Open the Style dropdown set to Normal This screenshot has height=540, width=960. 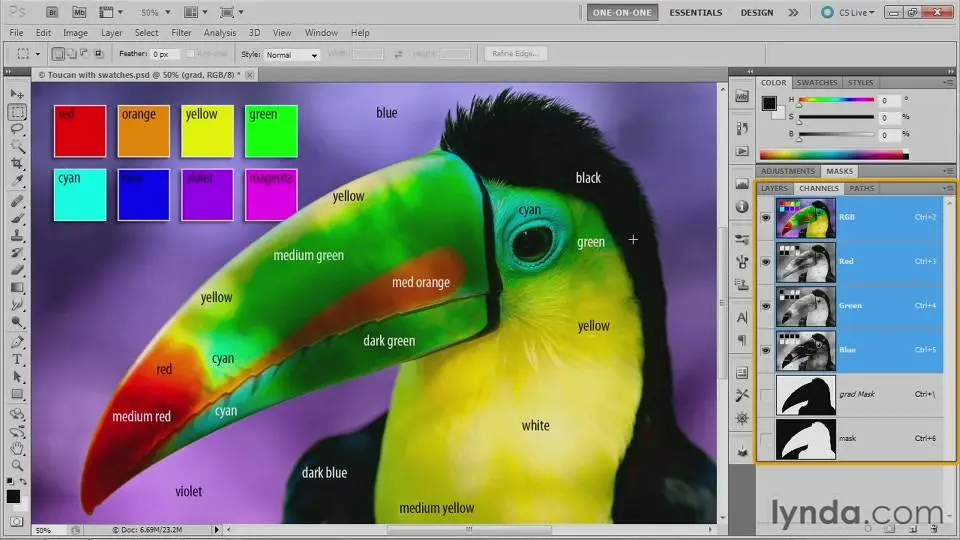[x=292, y=54]
